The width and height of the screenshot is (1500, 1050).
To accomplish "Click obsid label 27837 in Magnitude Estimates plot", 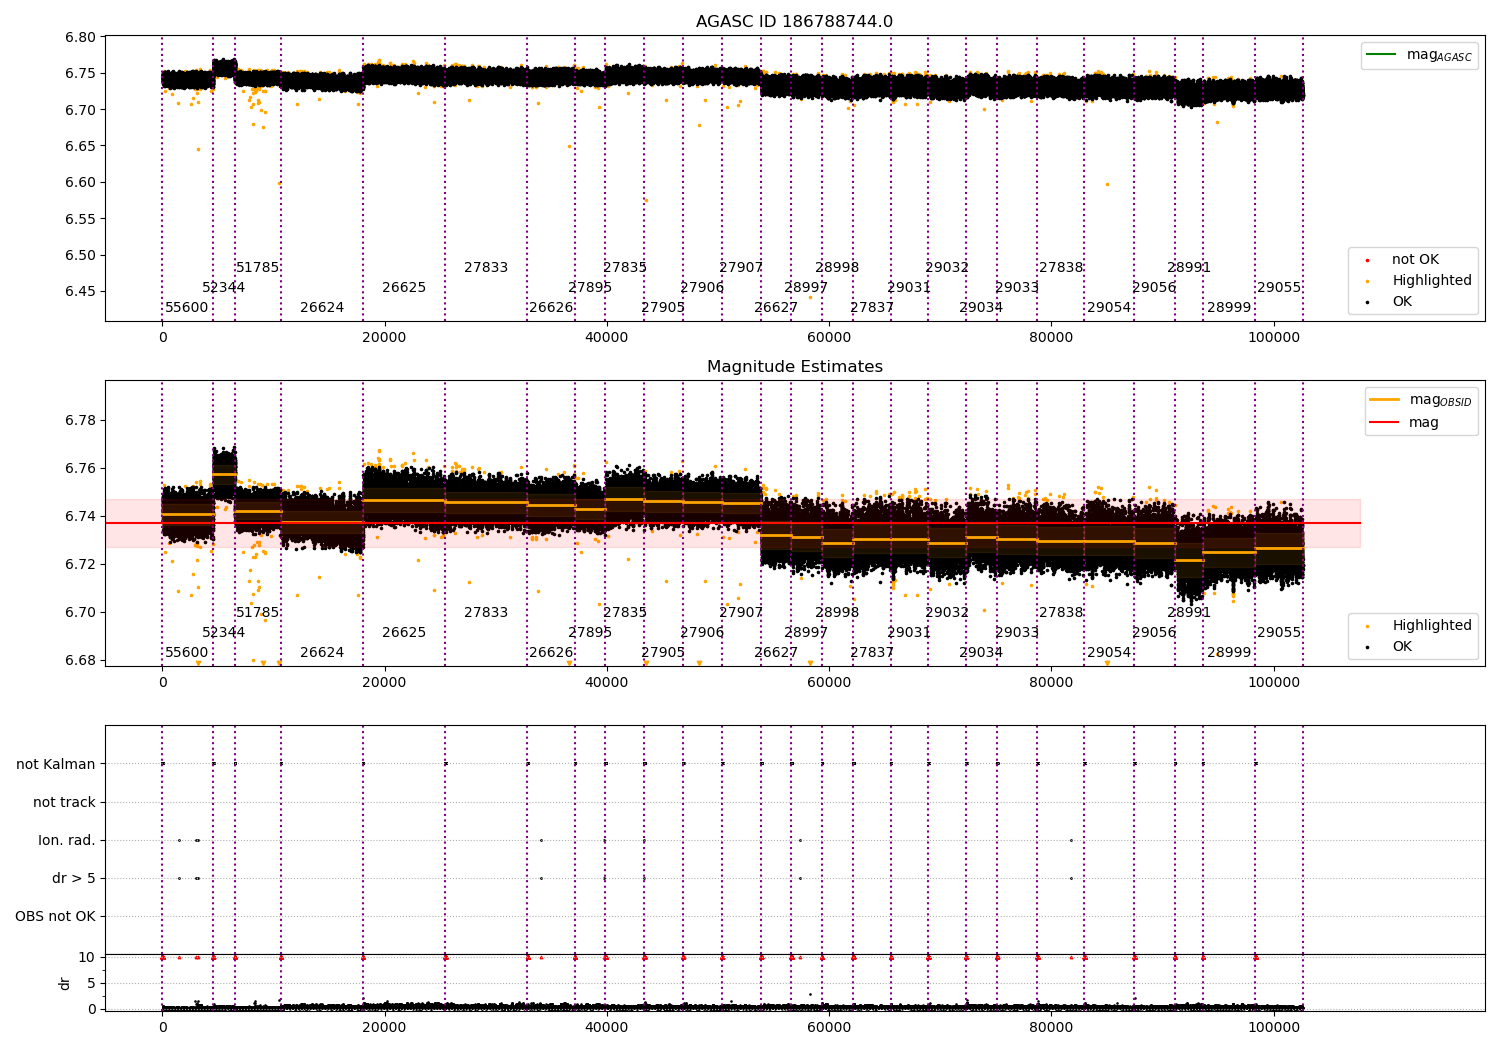I will [872, 652].
